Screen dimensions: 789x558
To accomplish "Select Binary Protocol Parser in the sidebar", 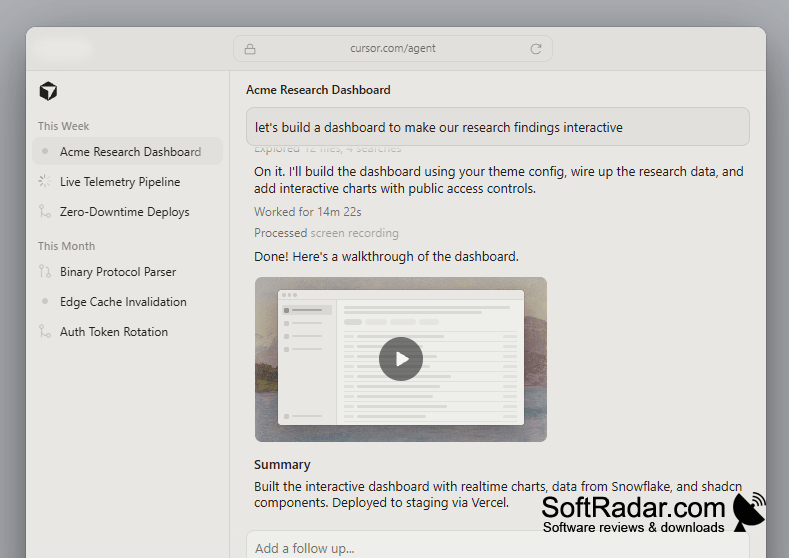I will [x=127, y=272].
